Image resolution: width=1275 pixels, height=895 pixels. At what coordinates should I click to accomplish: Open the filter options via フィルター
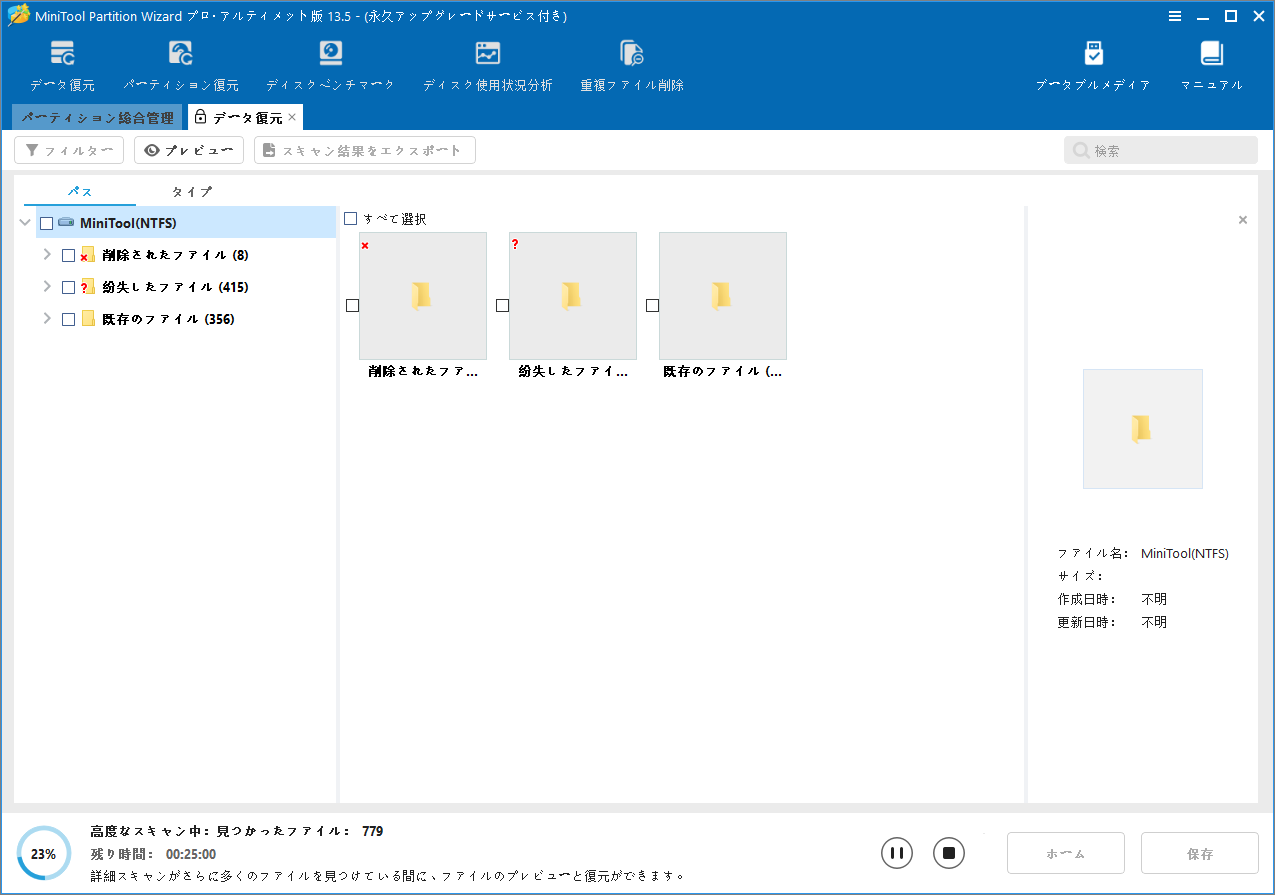pos(68,150)
